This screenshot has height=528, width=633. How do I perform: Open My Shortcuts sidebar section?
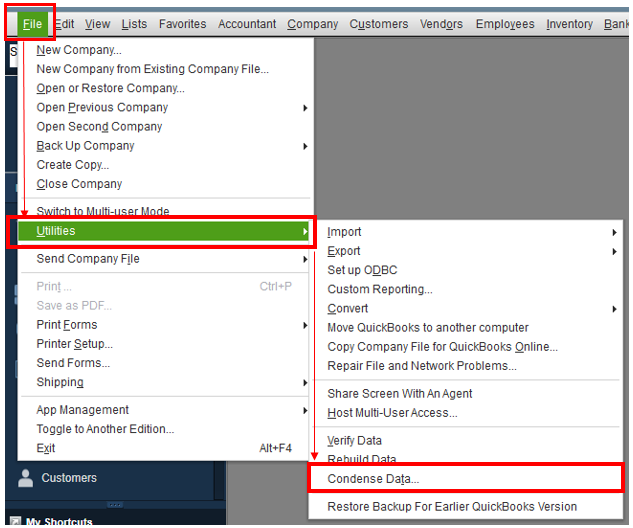pos(59,522)
